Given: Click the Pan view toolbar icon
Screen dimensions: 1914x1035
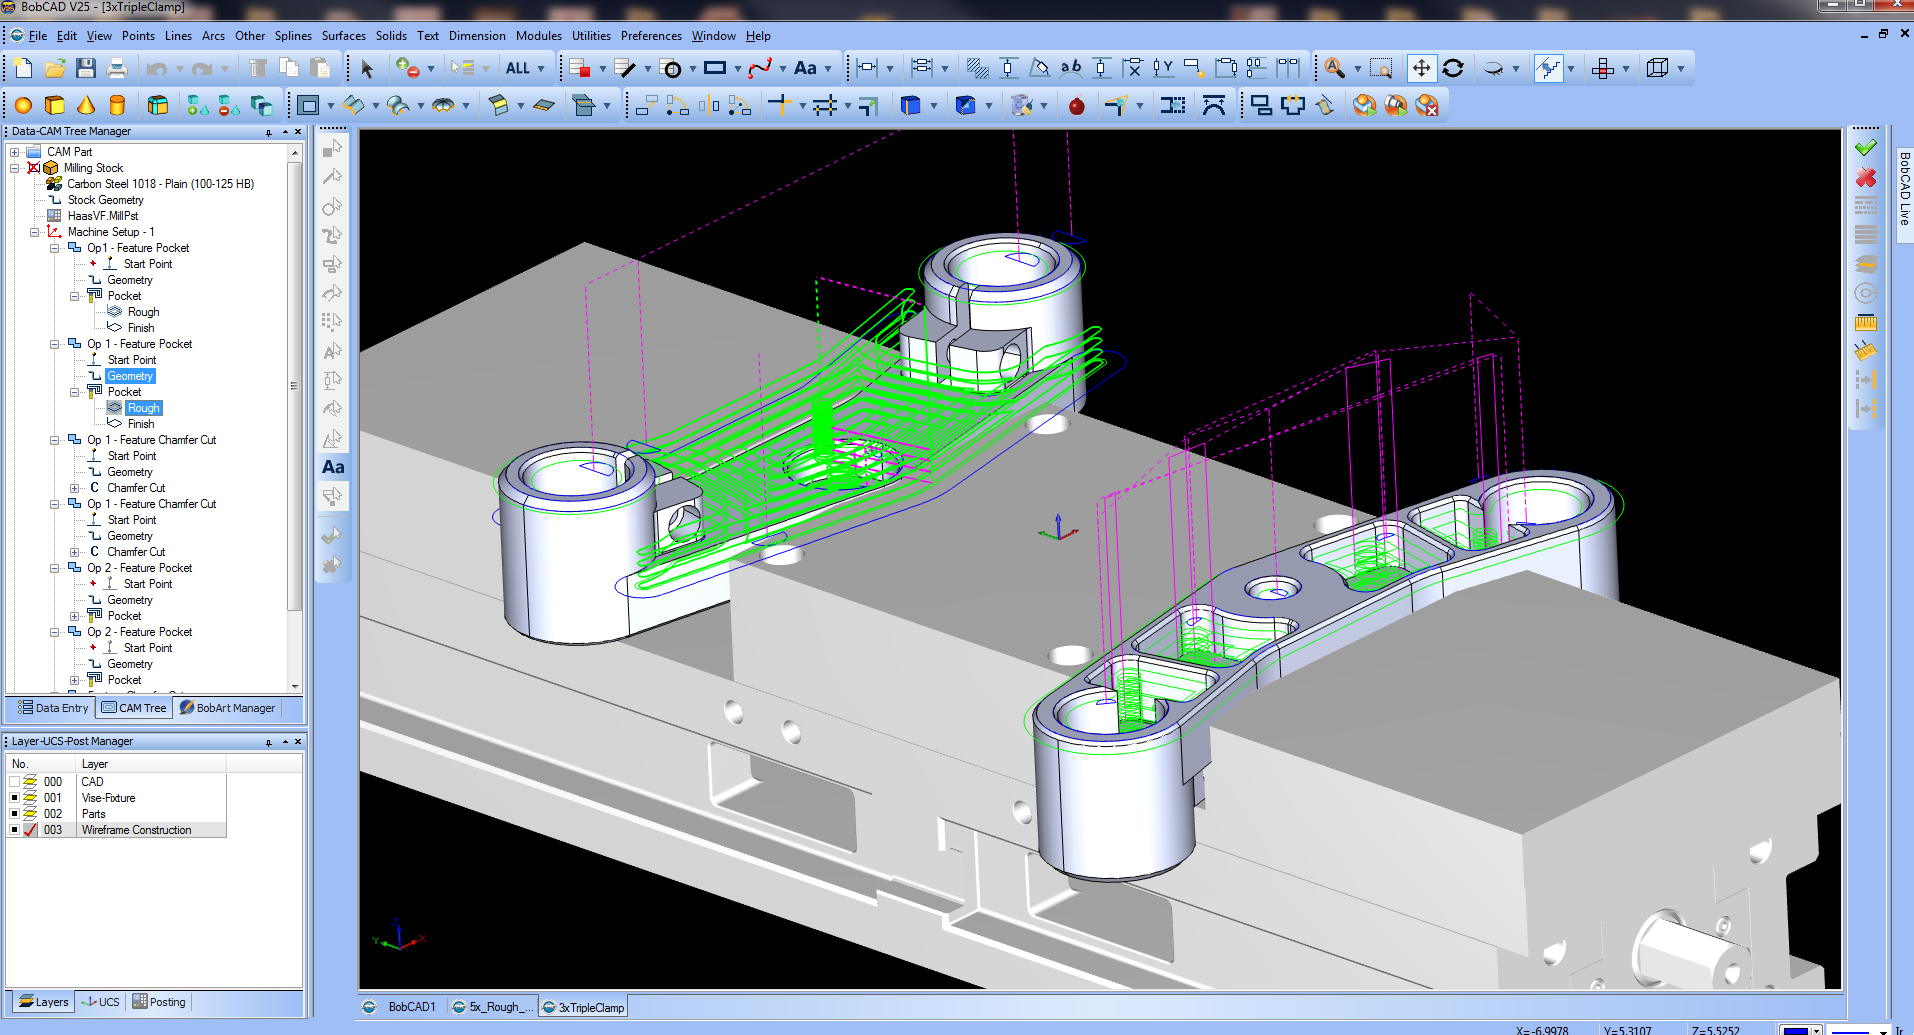Looking at the screenshot, I should coord(1421,68).
